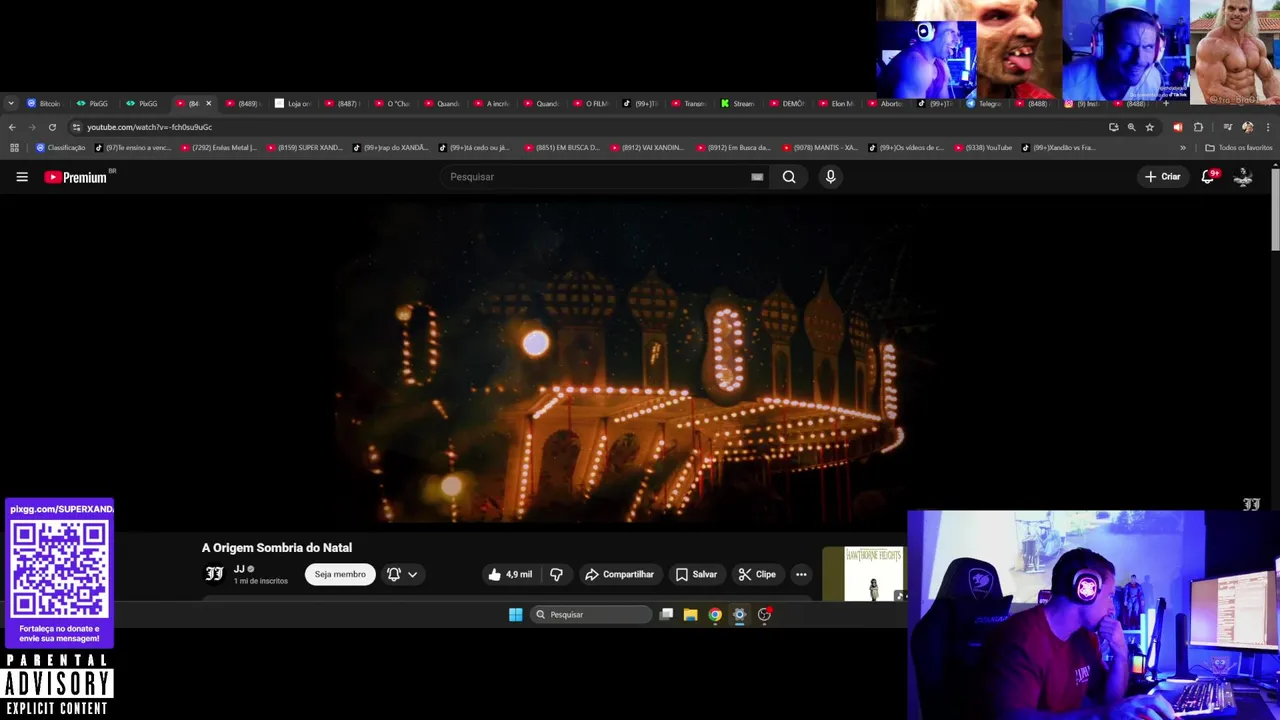This screenshot has width=1280, height=720.
Task: Switch to the Loja online tab
Action: click(294, 103)
